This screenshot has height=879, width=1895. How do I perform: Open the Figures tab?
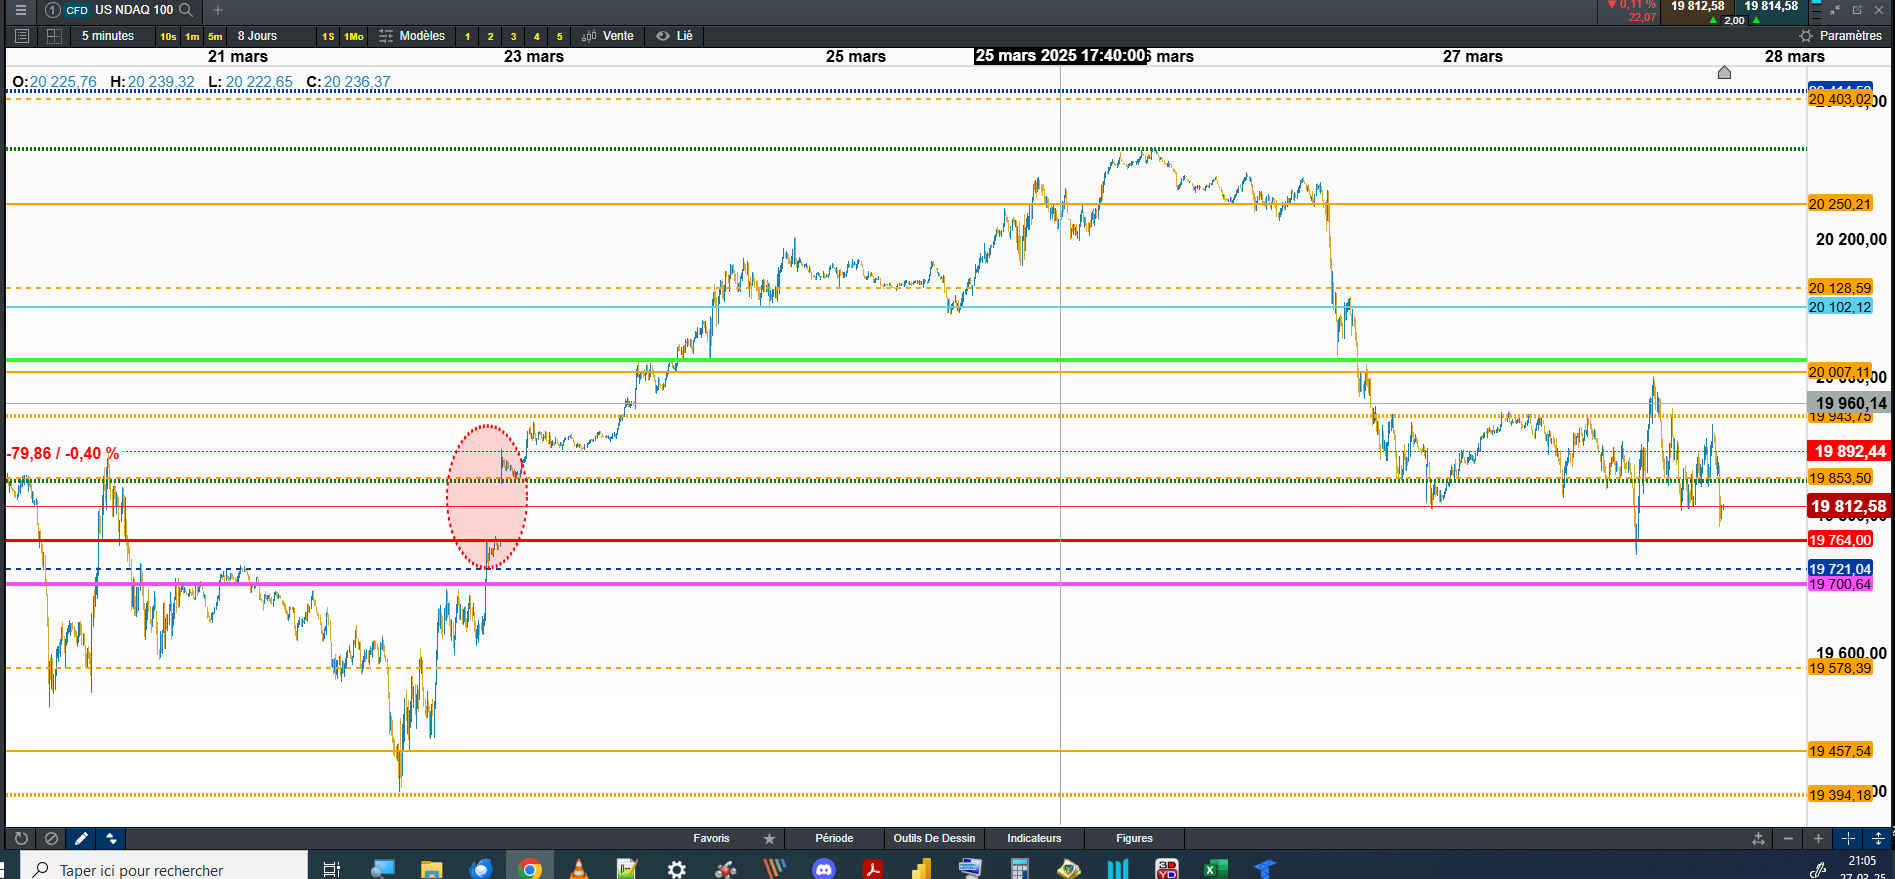coord(1134,839)
